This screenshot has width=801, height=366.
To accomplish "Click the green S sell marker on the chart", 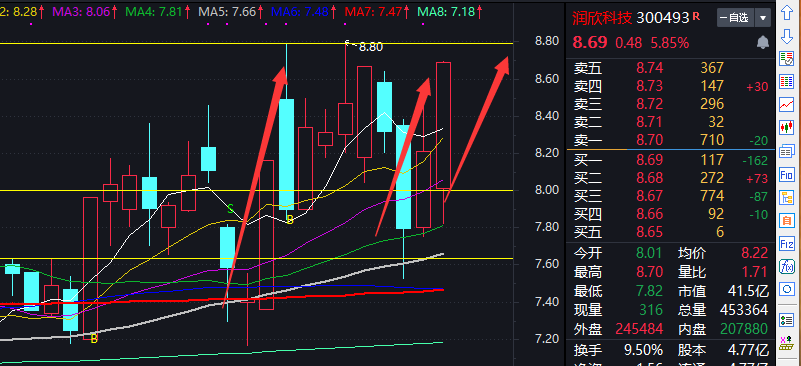I will click(x=230, y=209).
